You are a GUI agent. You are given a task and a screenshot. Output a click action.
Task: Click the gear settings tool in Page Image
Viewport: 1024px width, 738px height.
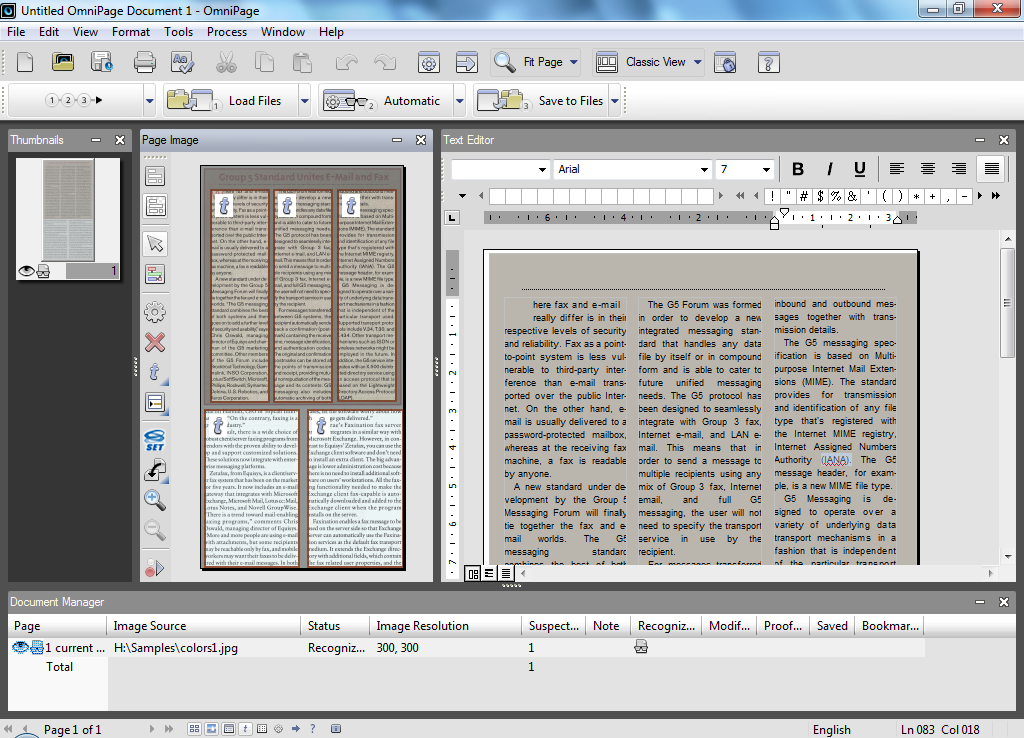pos(155,312)
